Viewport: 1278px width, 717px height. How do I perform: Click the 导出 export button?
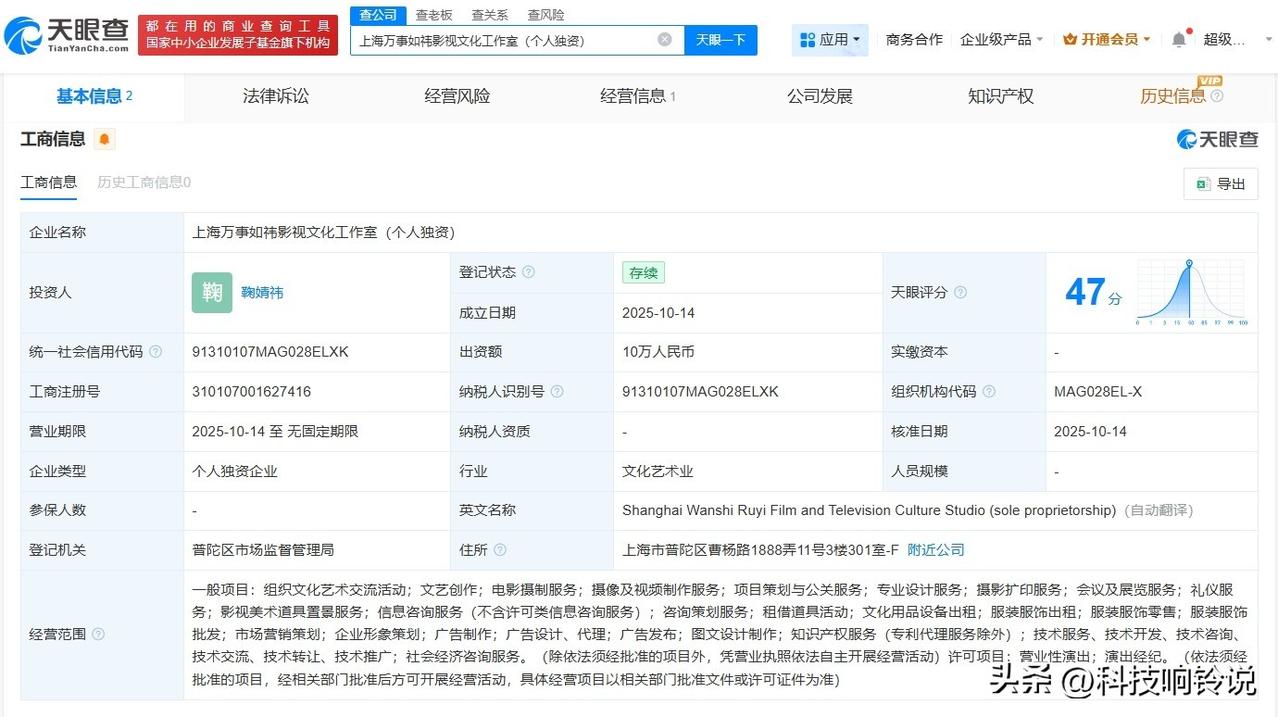[1221, 184]
